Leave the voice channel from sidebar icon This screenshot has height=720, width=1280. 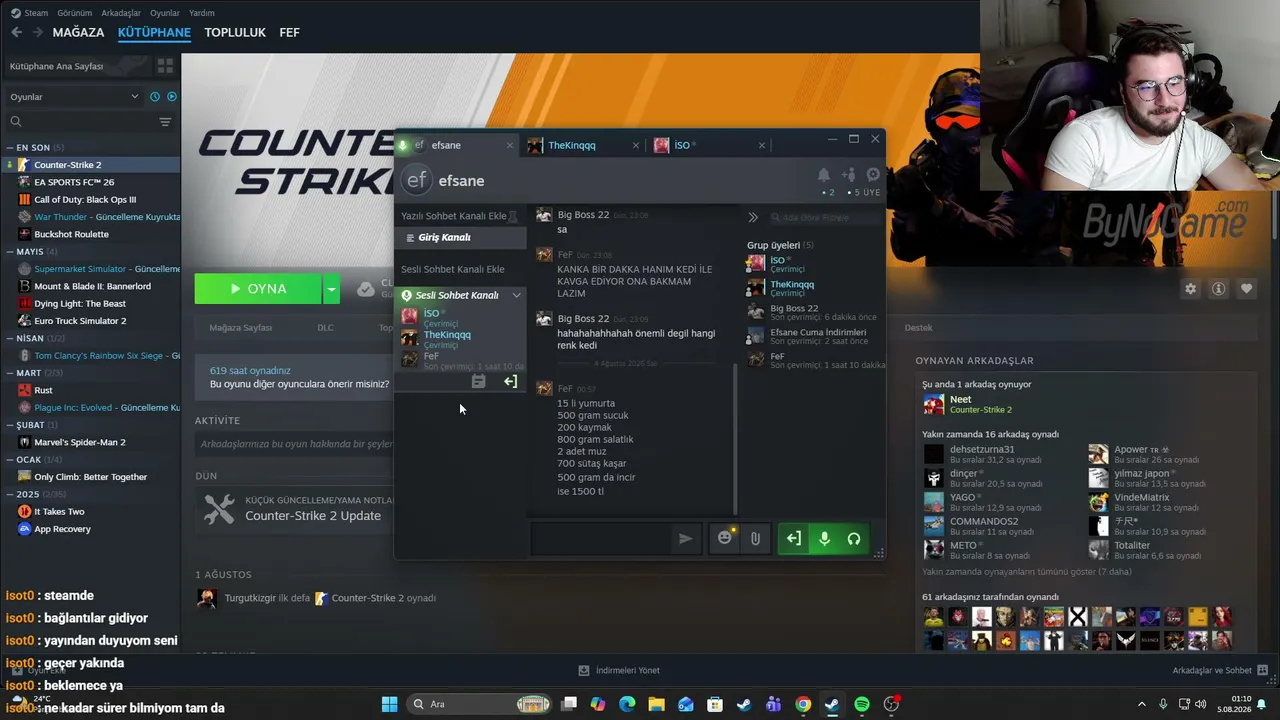click(x=510, y=381)
